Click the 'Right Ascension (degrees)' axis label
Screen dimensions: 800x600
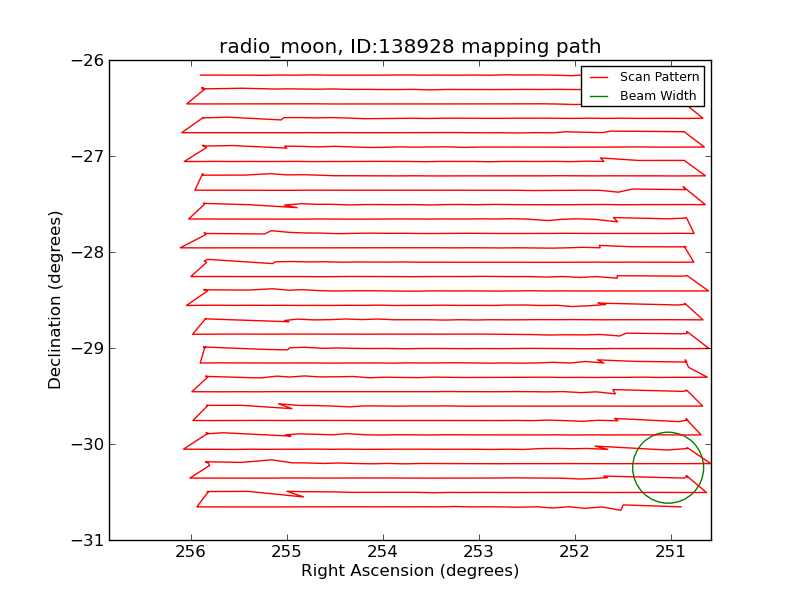tap(410, 571)
